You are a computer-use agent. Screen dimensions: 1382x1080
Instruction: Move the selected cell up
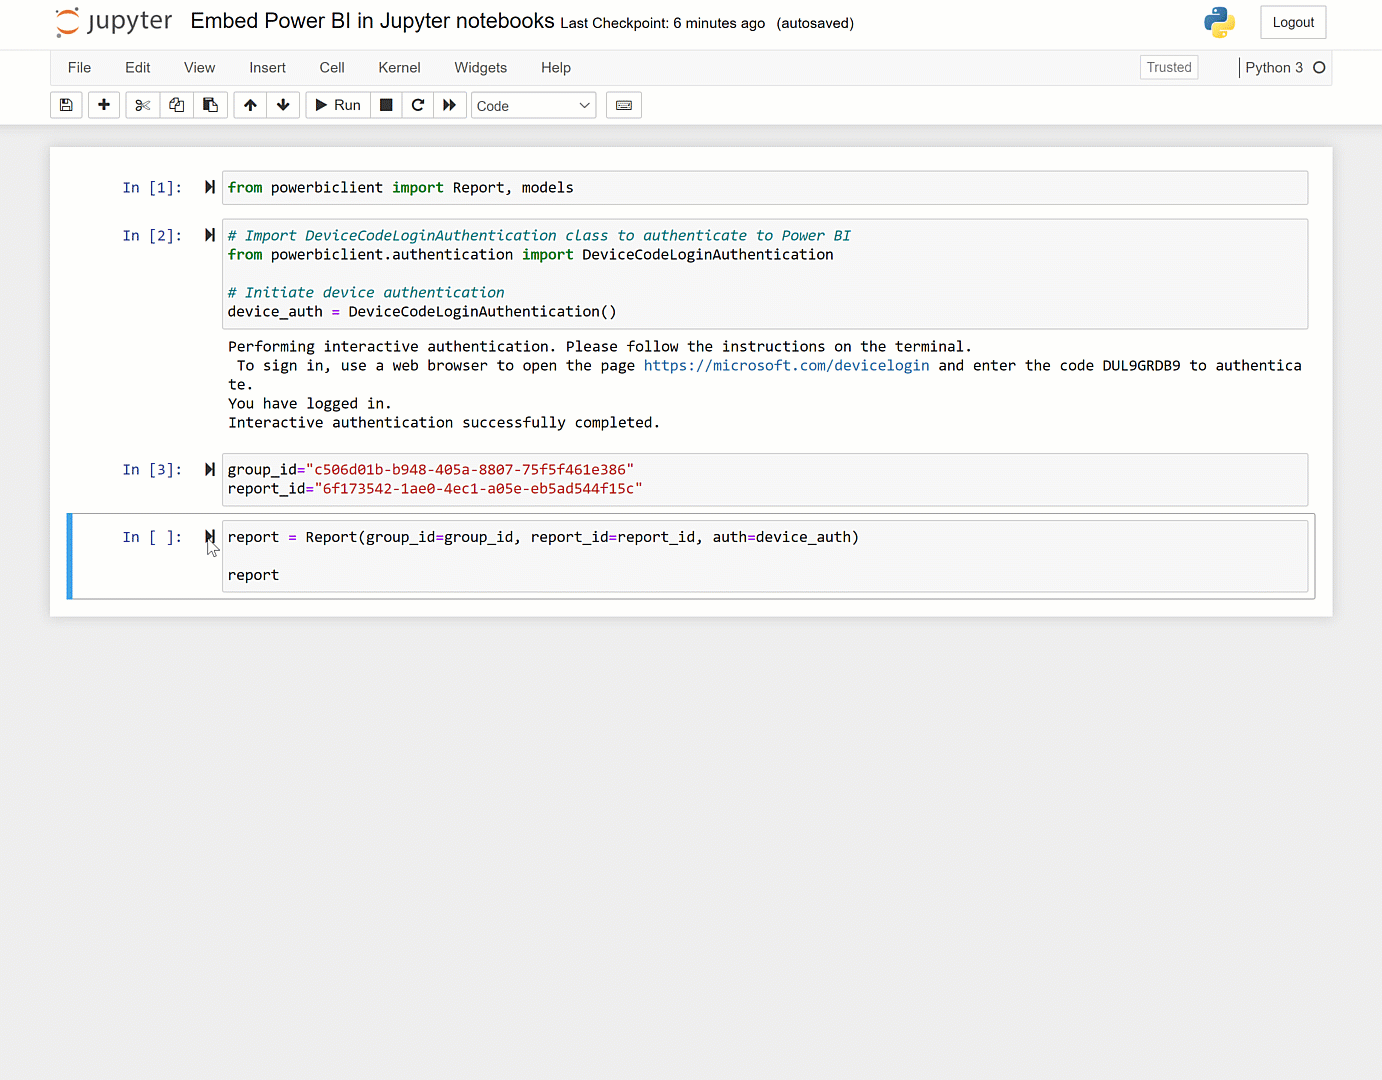pos(250,104)
